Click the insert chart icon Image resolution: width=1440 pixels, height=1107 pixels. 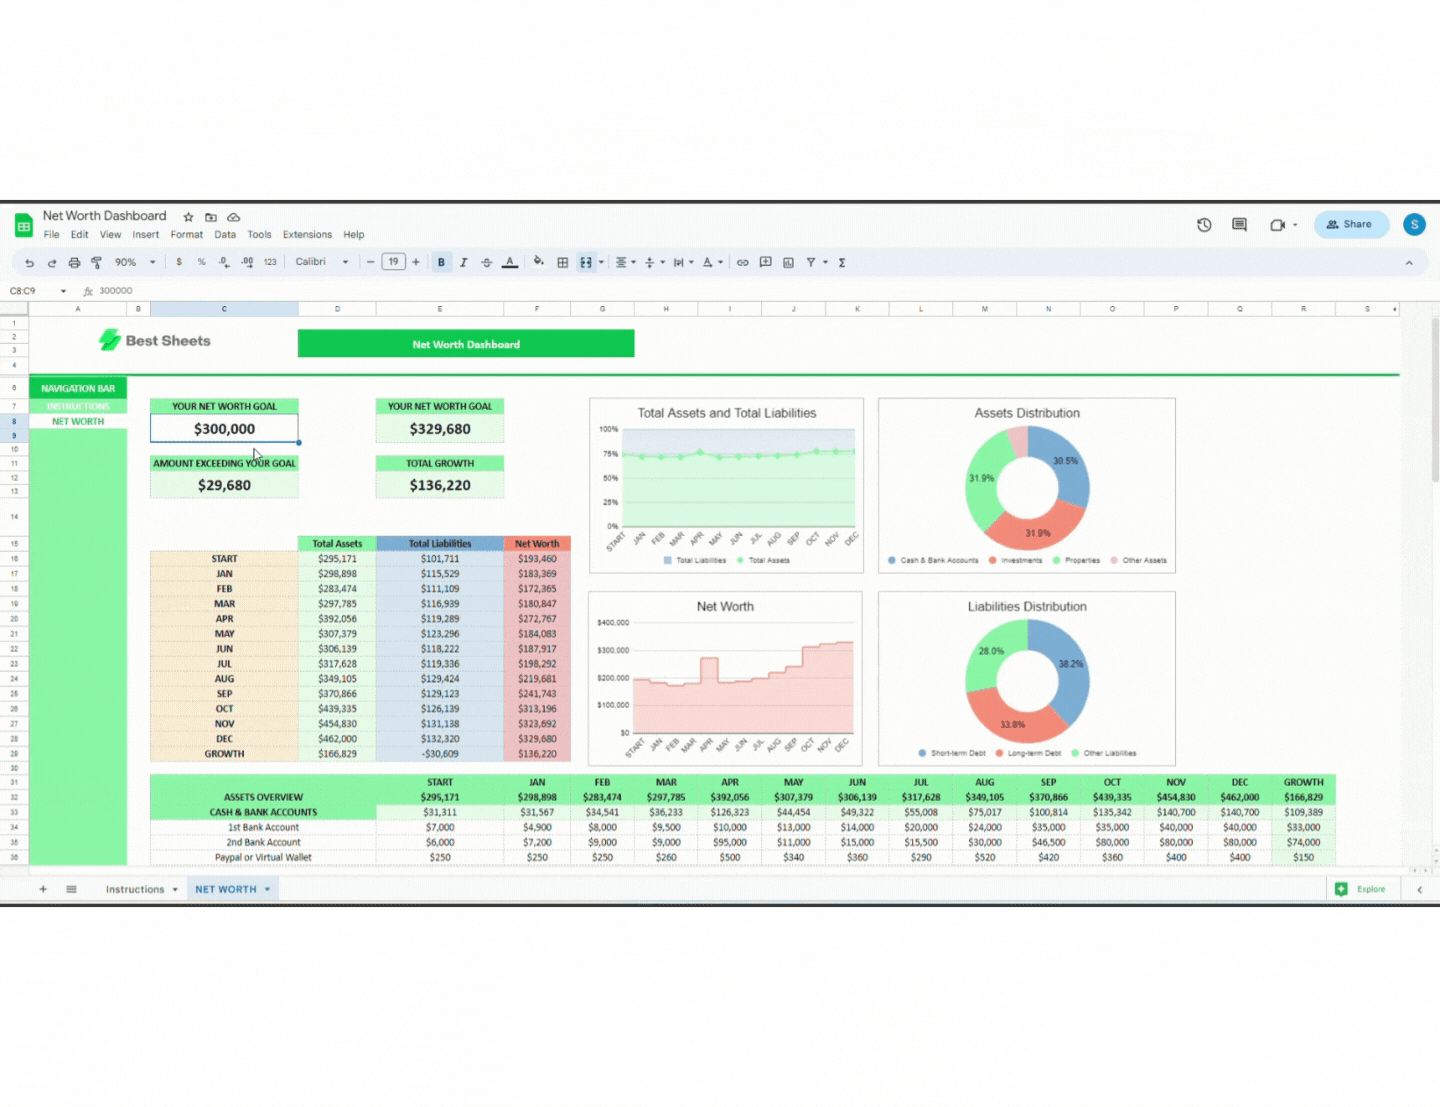pos(788,263)
